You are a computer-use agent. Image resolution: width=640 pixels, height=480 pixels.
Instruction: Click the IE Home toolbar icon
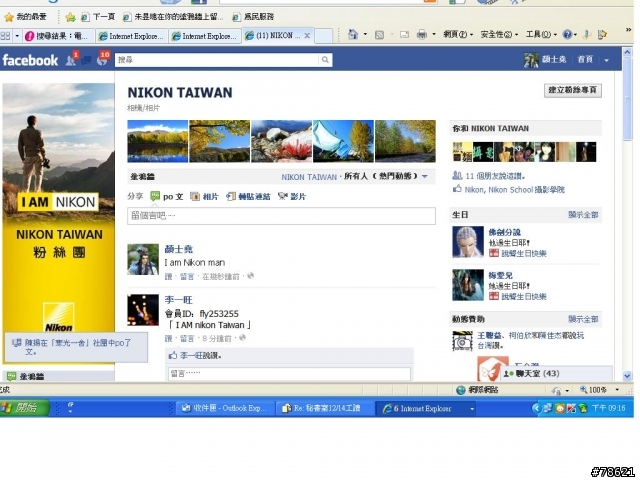click(x=353, y=35)
